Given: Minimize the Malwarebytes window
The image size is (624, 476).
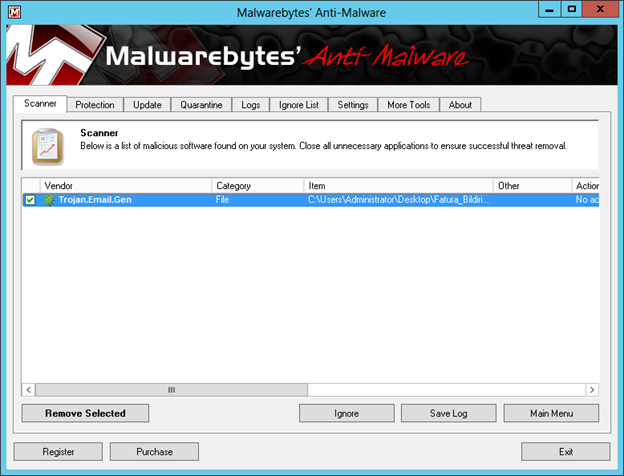Looking at the screenshot, I should point(550,10).
